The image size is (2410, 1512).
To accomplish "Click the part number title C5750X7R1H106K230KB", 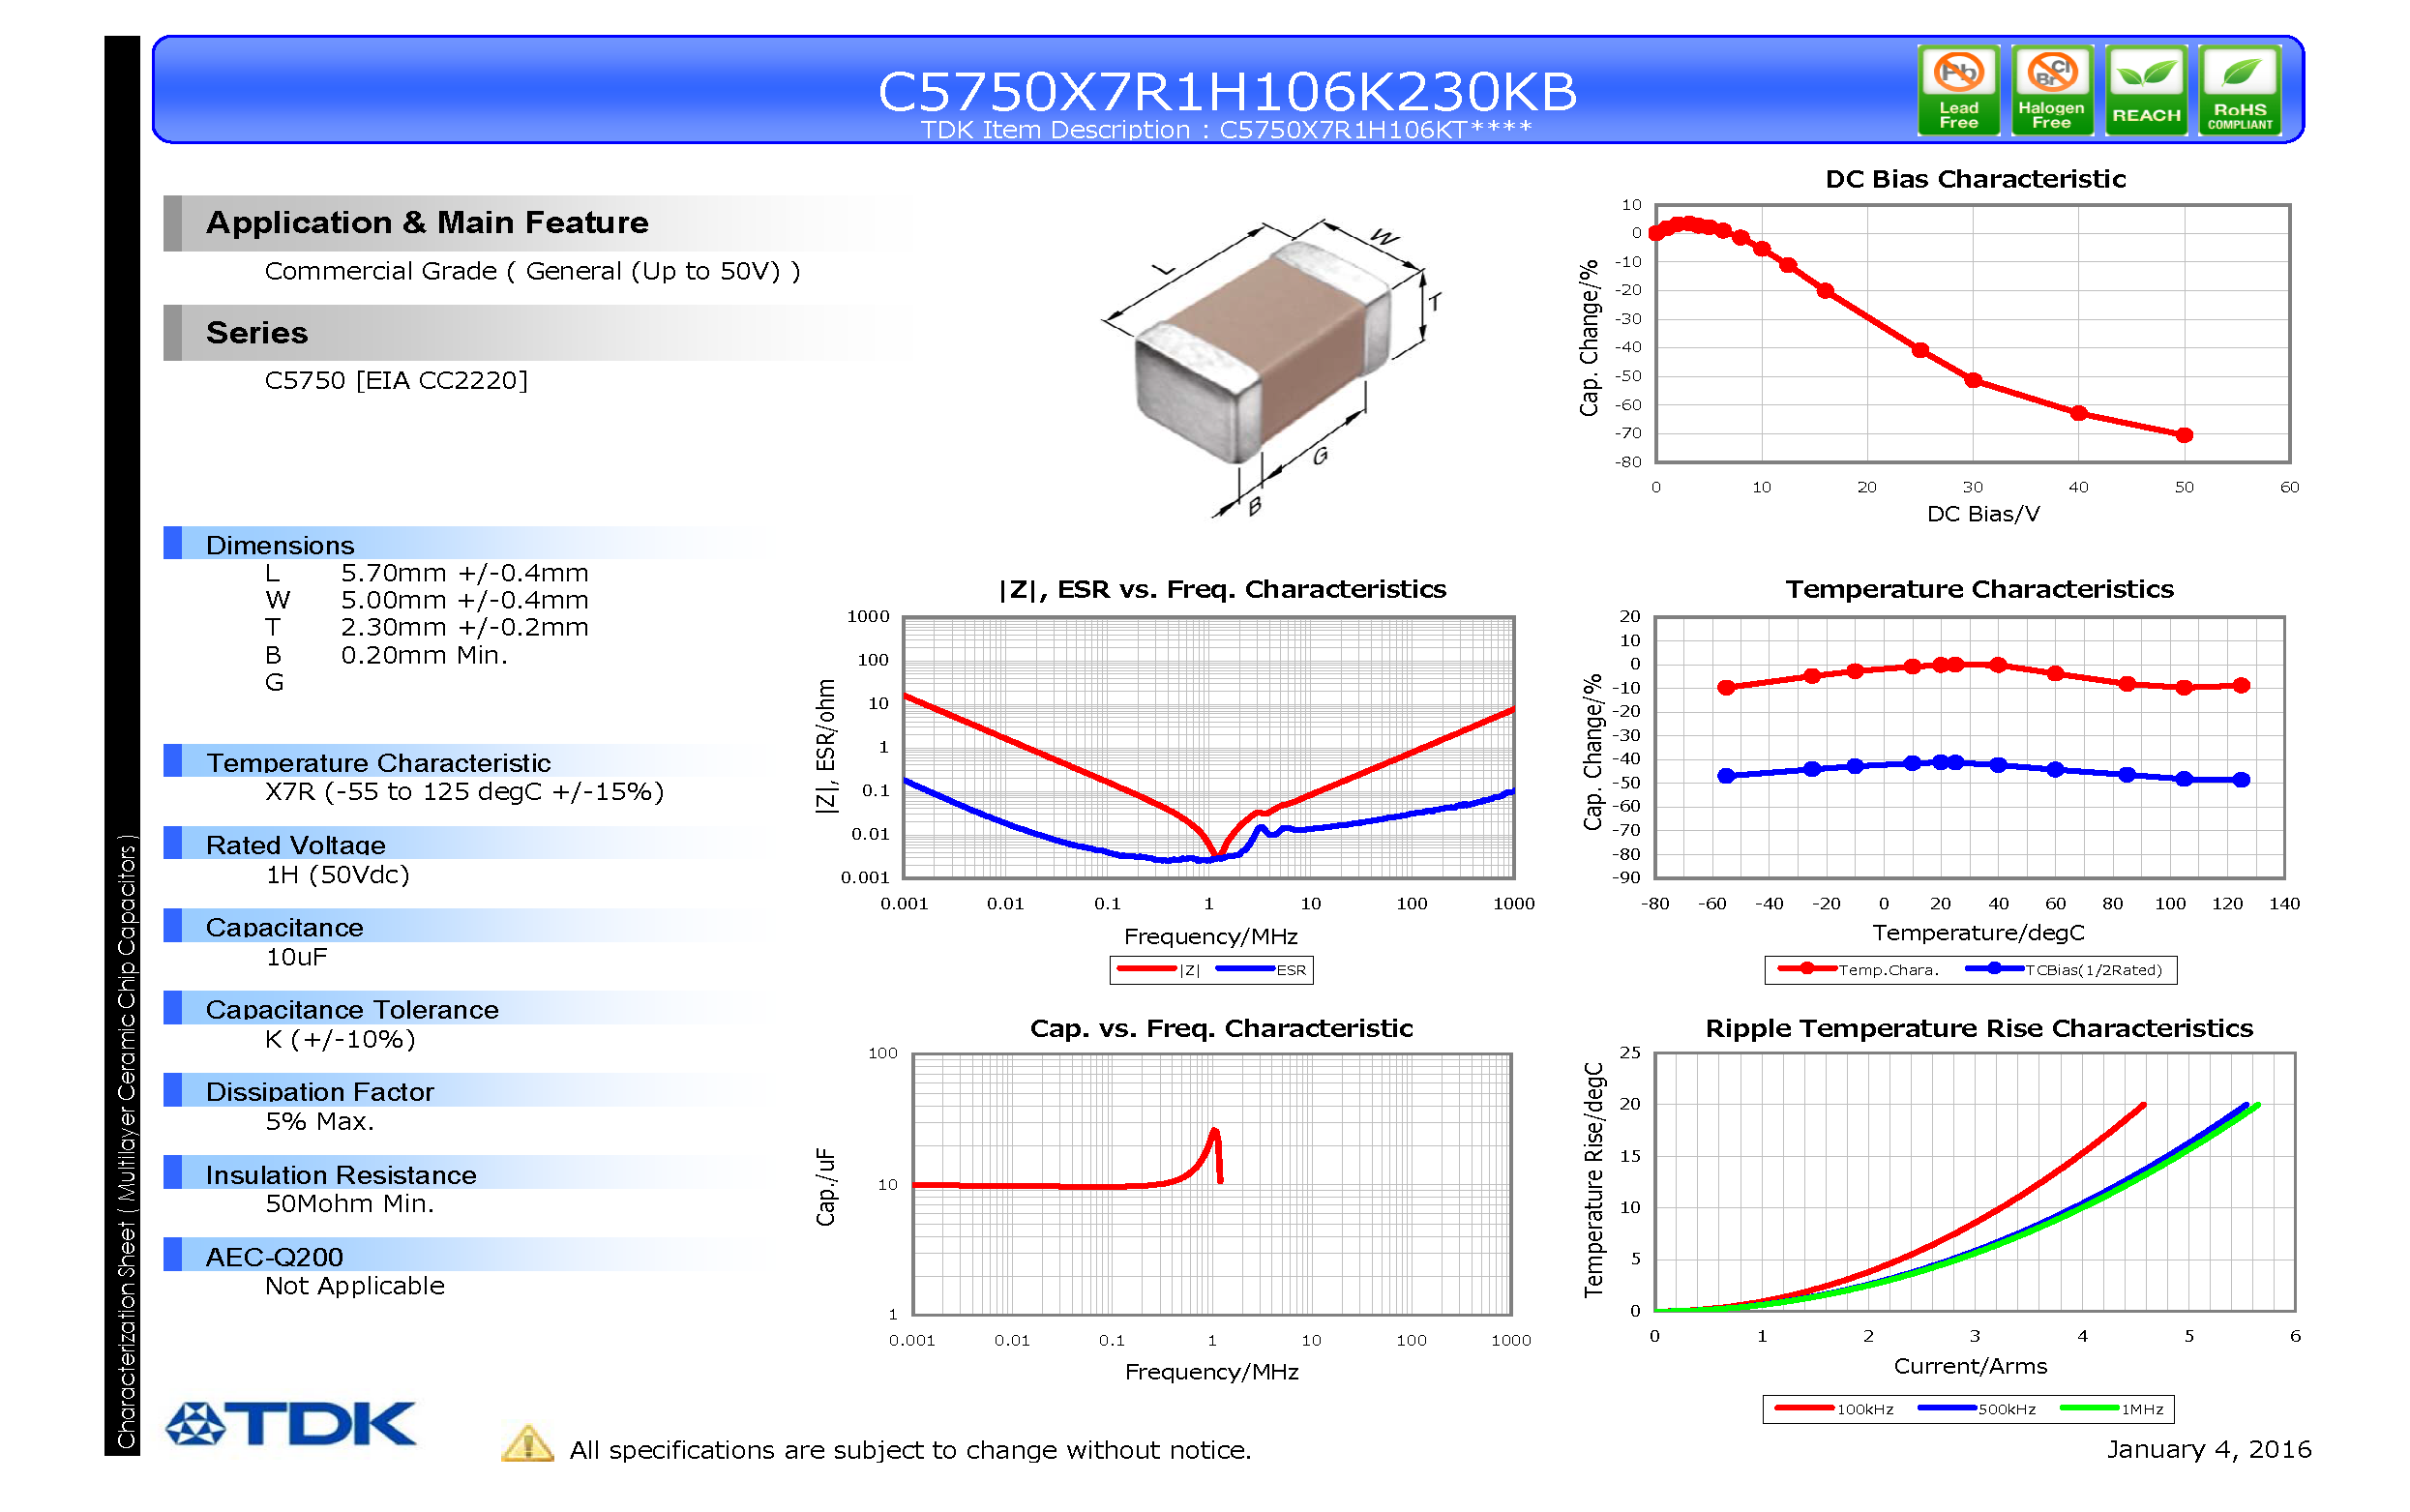I will pos(1227,91).
